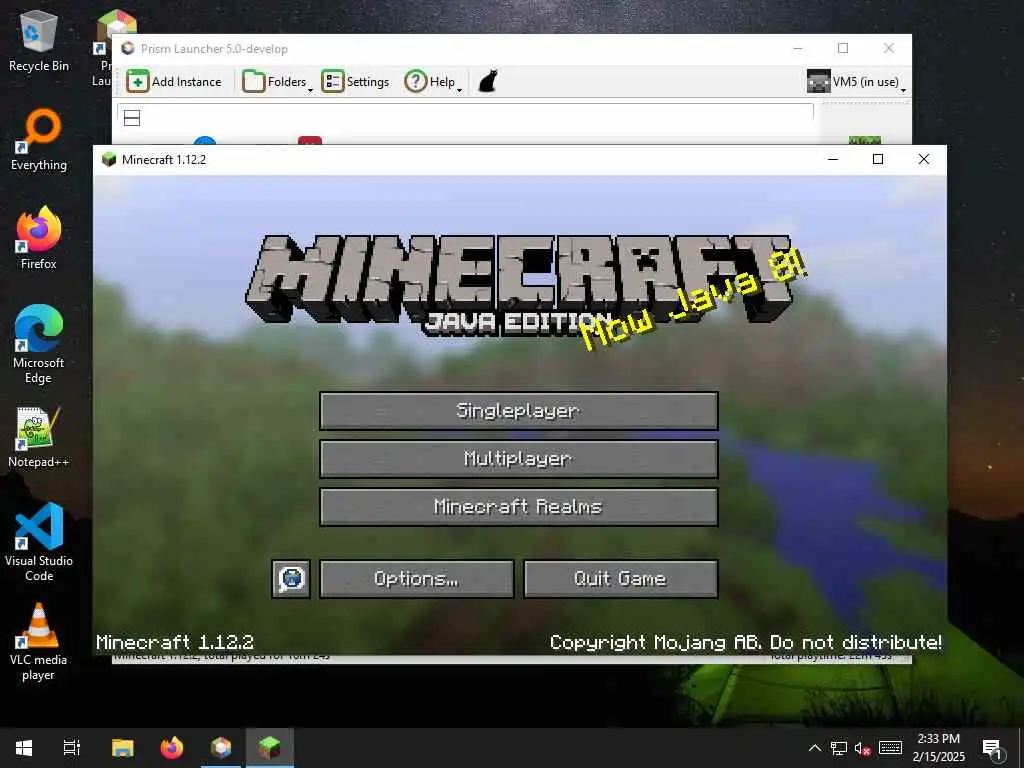Click VM5 account avatar in Prism Launcher
Image resolution: width=1024 pixels, height=768 pixels.
click(x=818, y=82)
